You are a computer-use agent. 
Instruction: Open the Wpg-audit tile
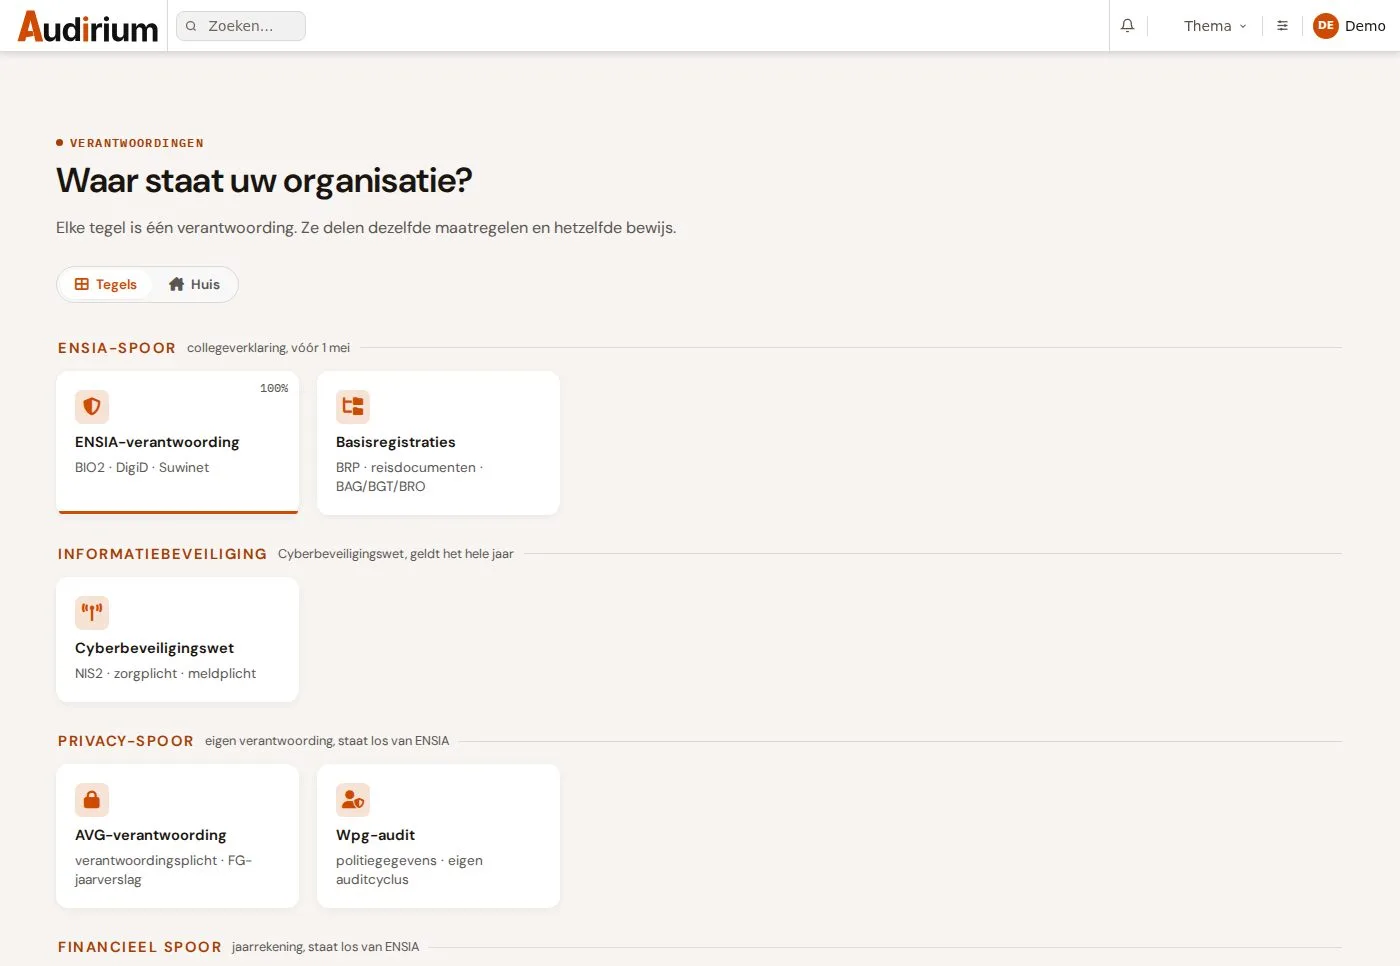click(x=438, y=836)
